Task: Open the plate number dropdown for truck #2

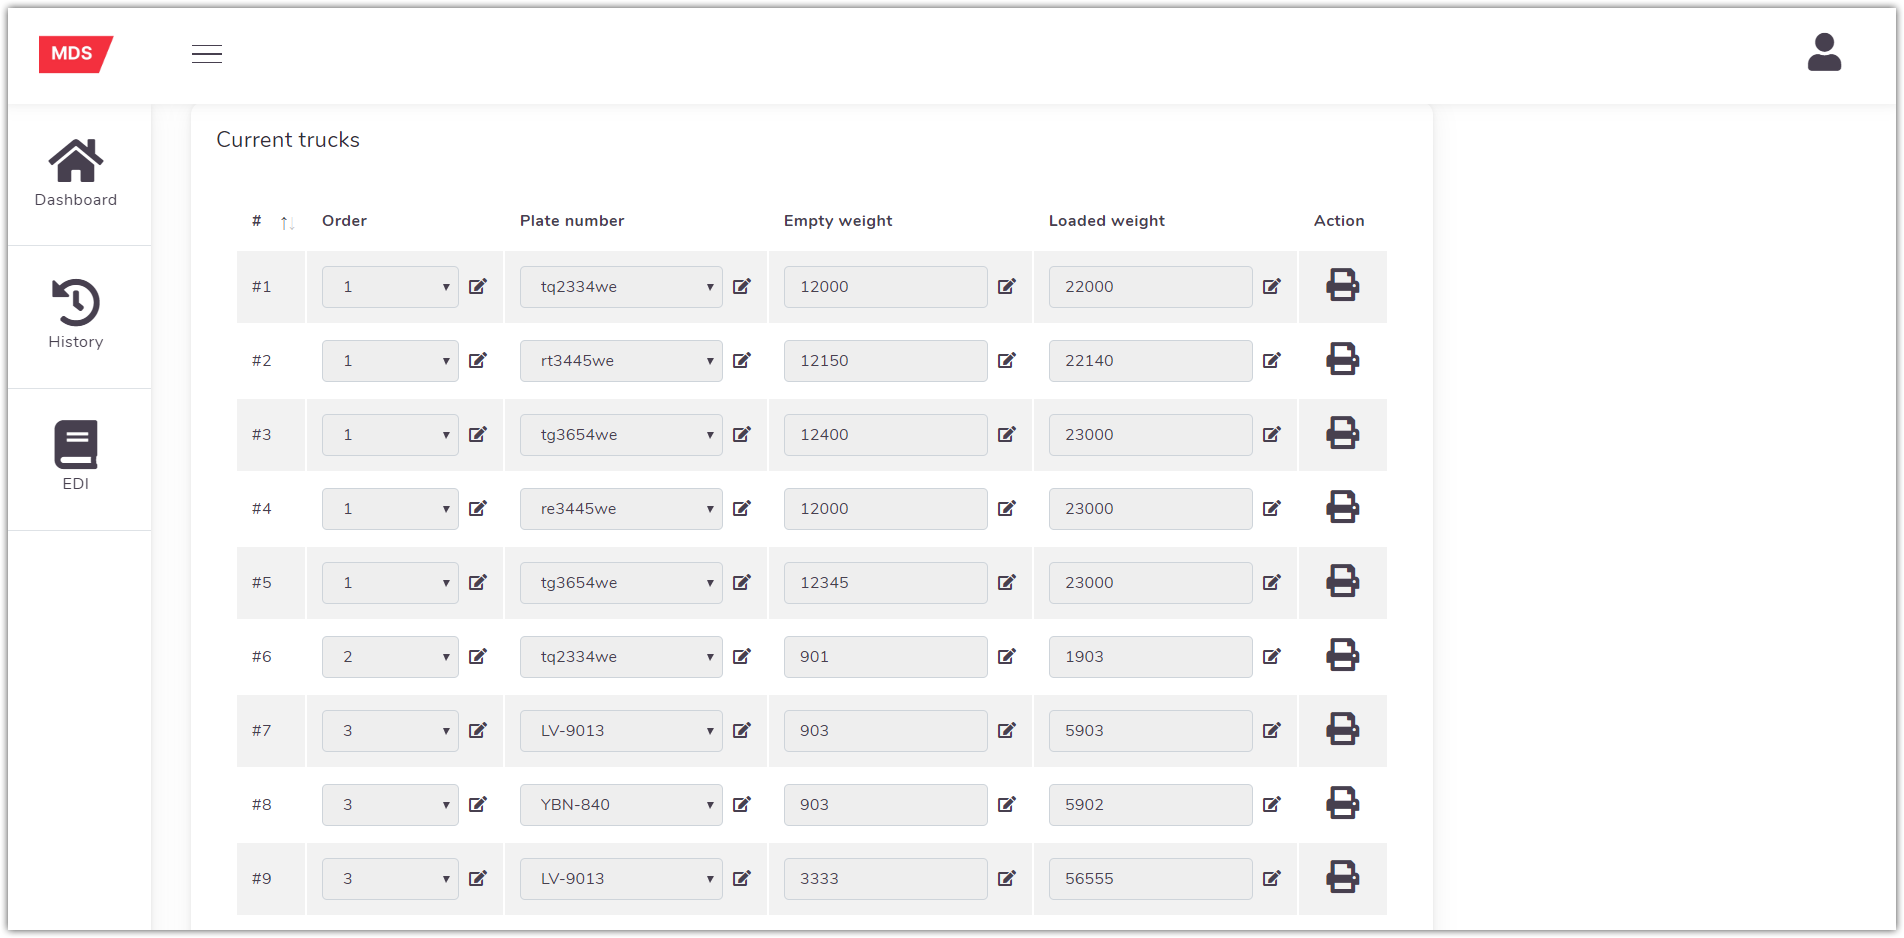Action: (x=620, y=360)
